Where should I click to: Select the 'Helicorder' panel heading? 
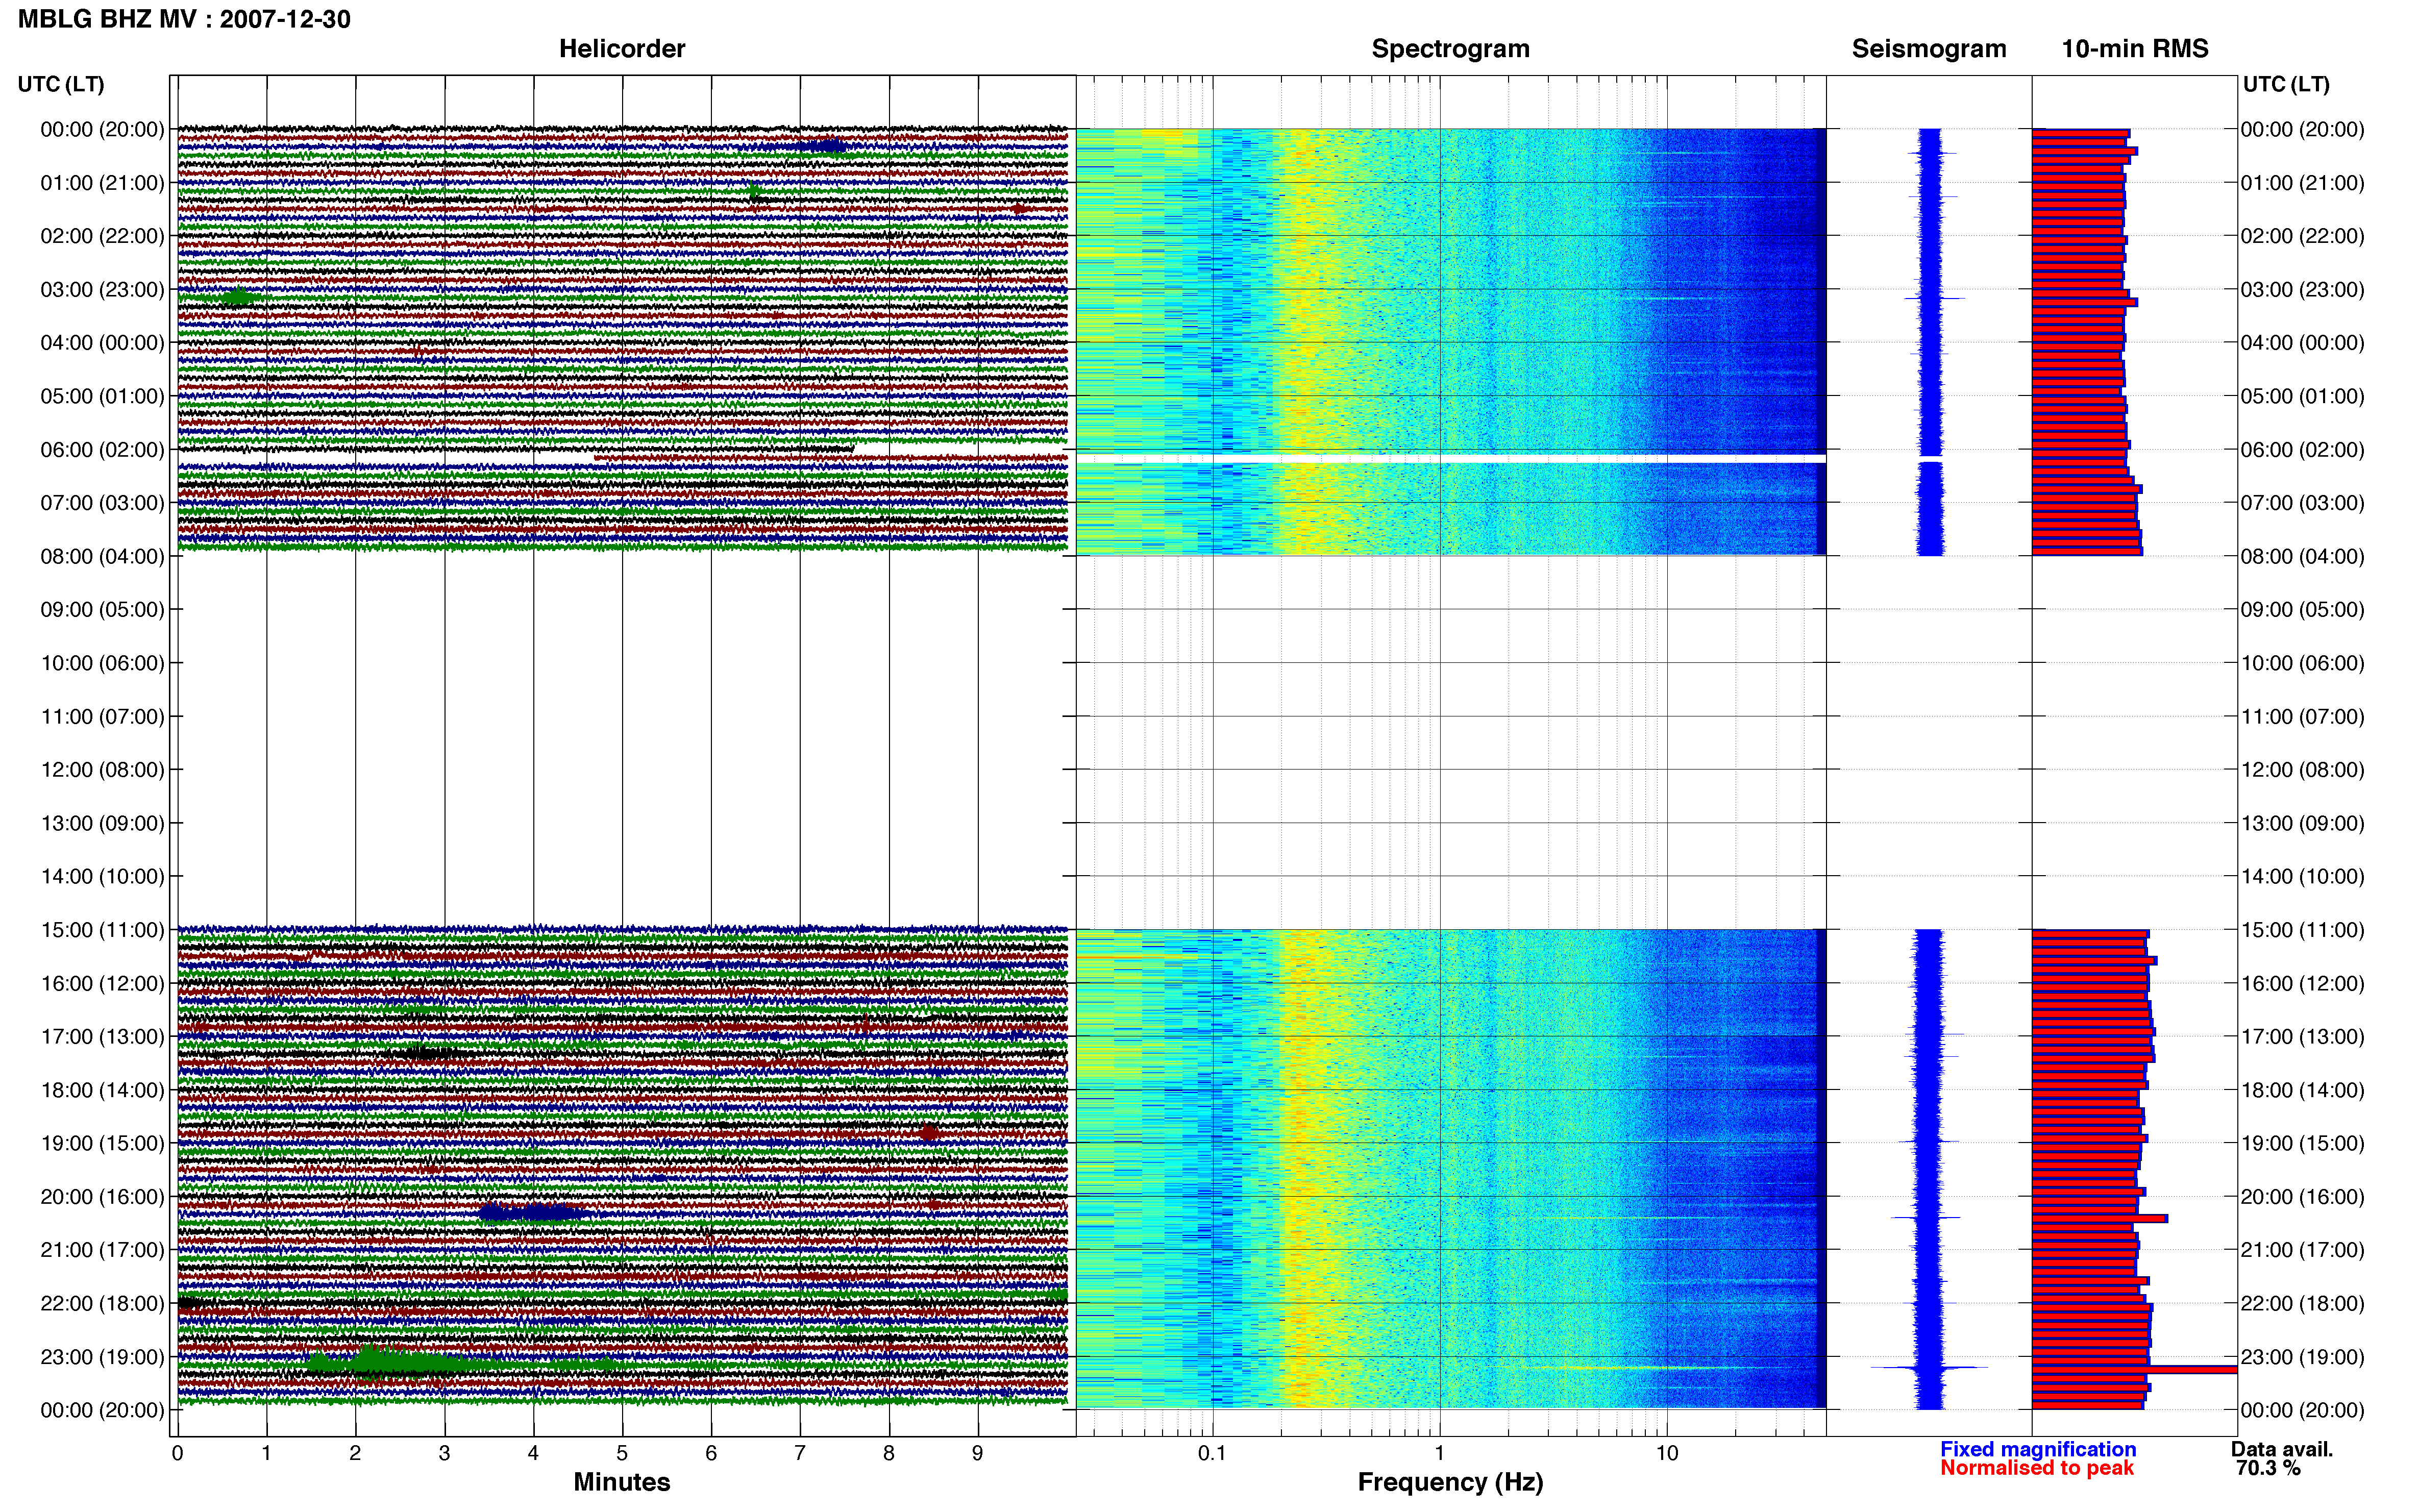621,49
